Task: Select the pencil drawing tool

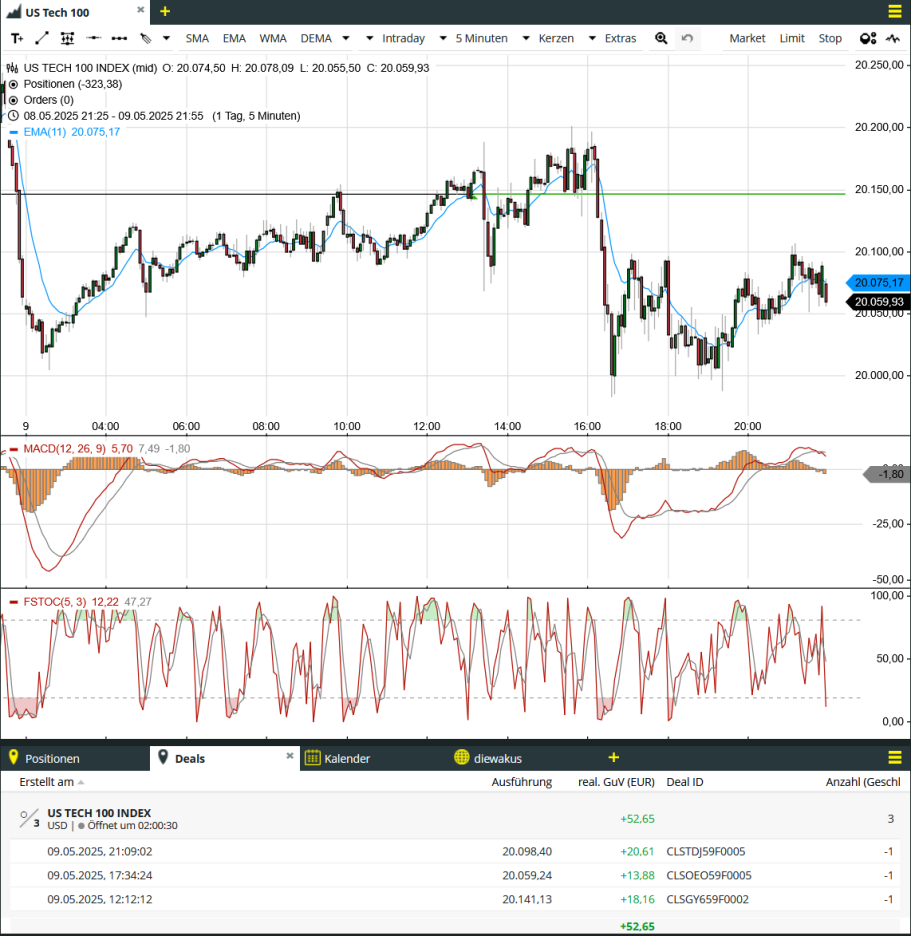Action: [146, 38]
